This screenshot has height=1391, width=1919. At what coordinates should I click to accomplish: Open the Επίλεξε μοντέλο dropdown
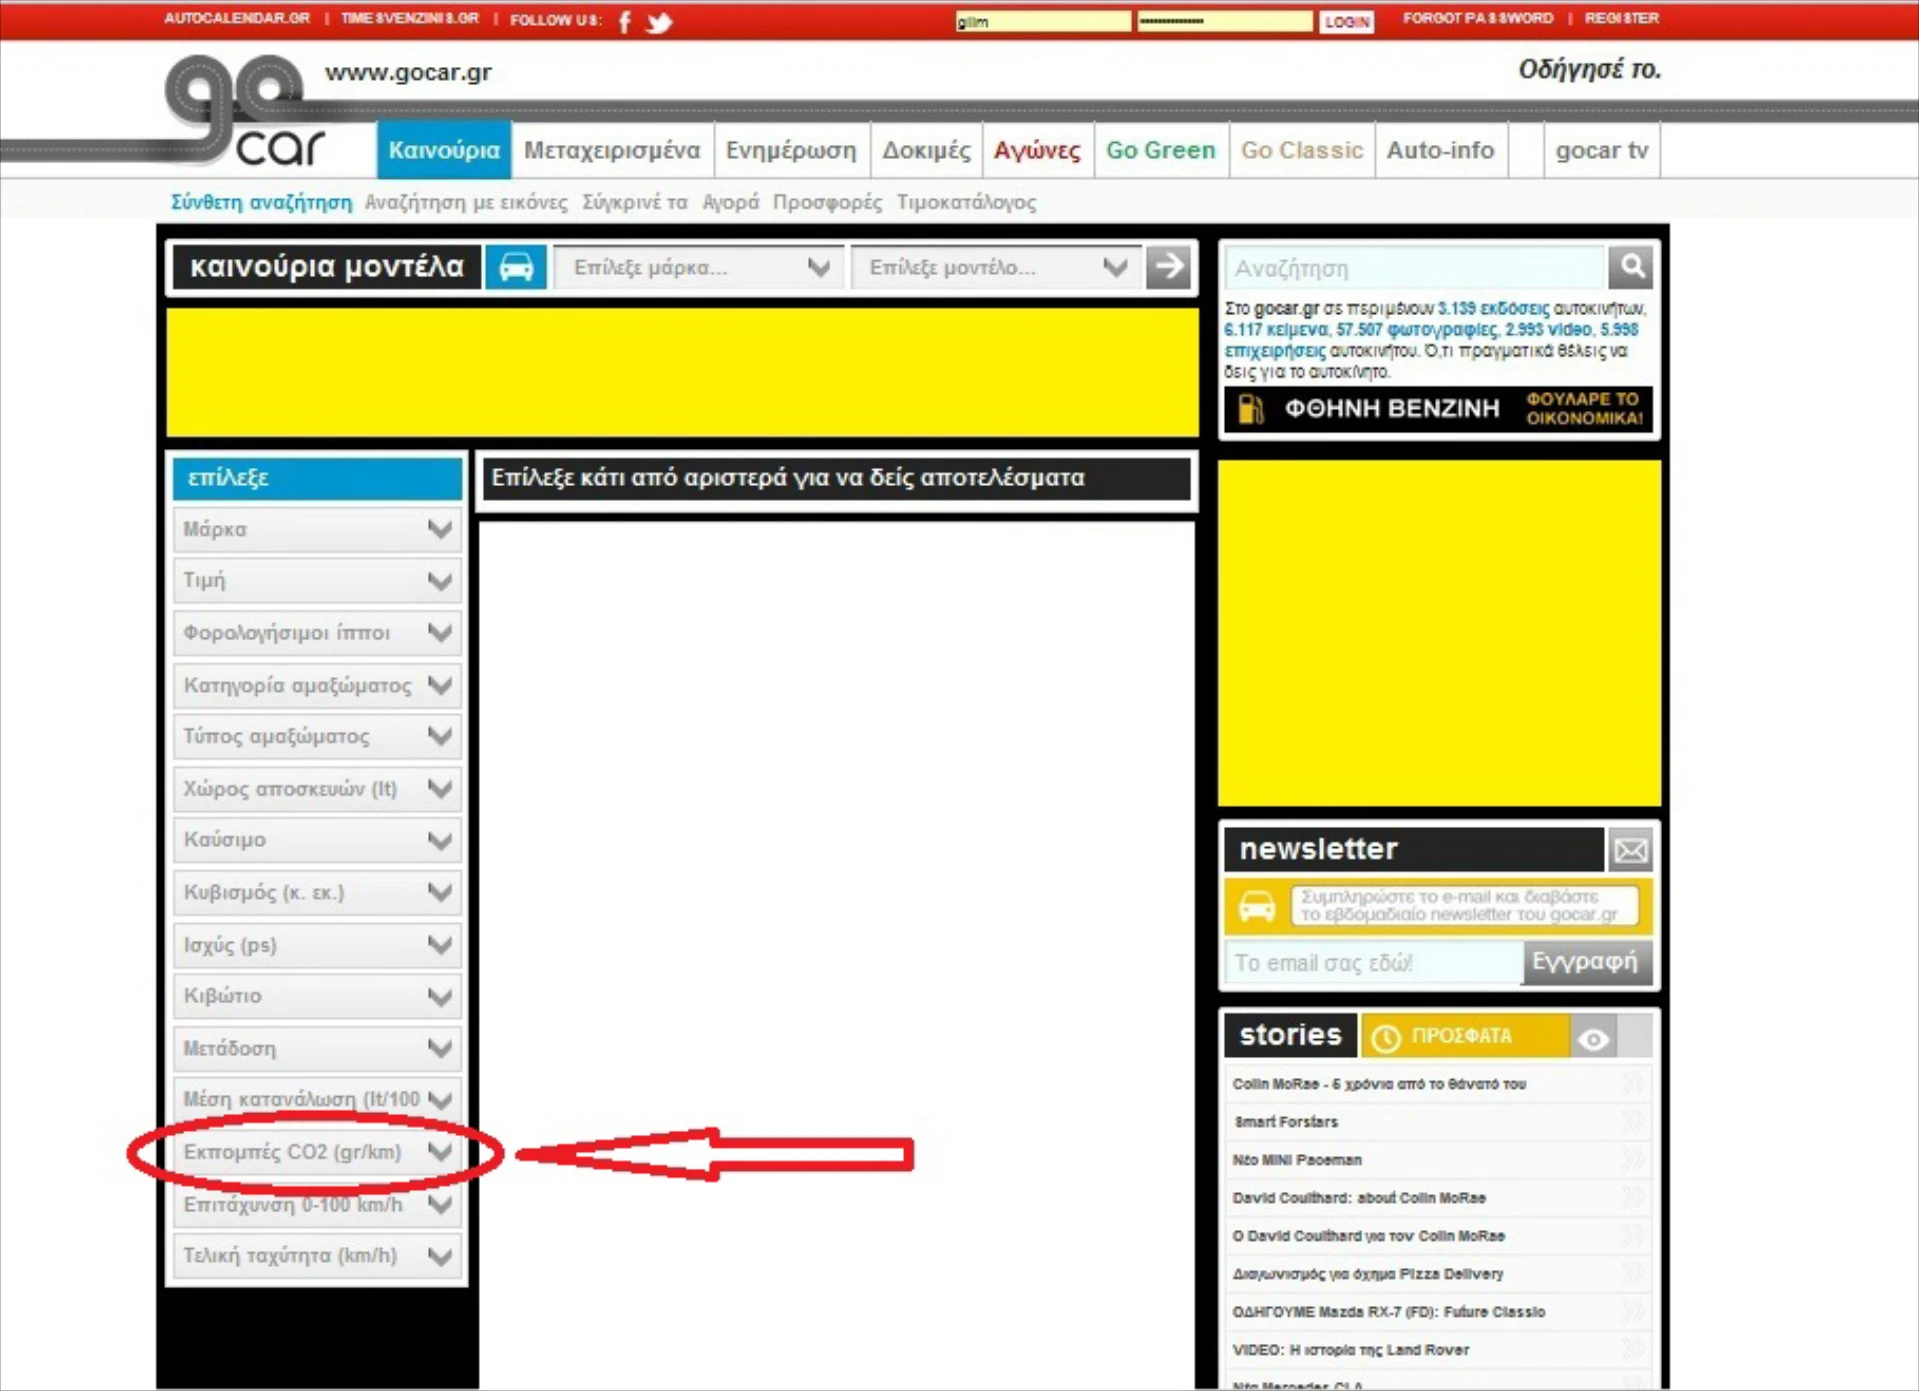(x=996, y=268)
